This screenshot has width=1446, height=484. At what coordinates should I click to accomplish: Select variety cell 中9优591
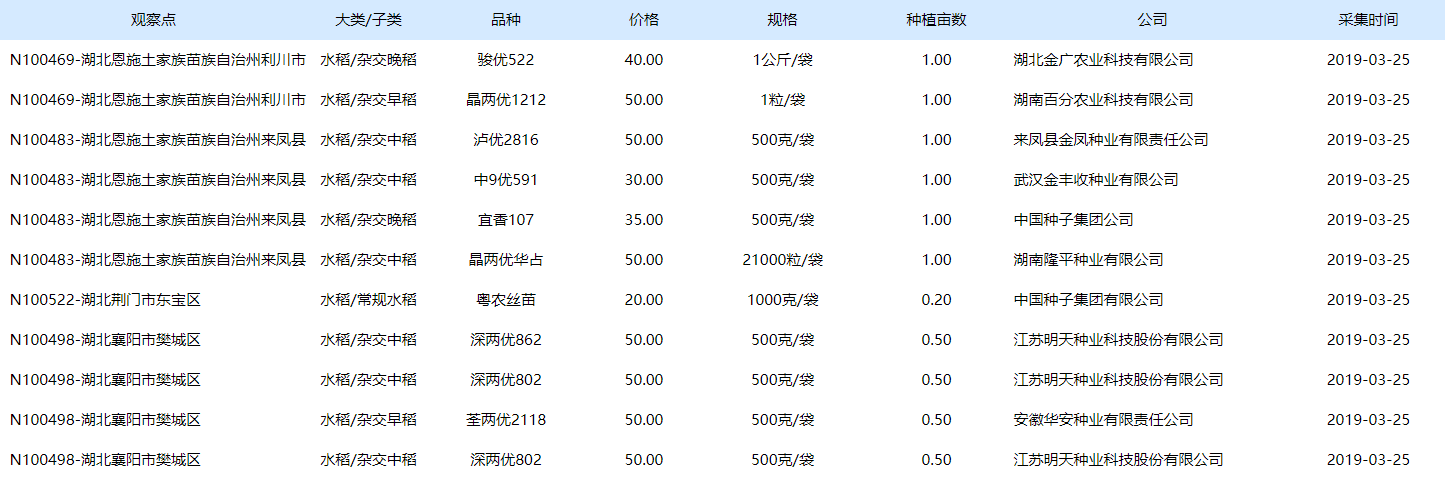506,180
